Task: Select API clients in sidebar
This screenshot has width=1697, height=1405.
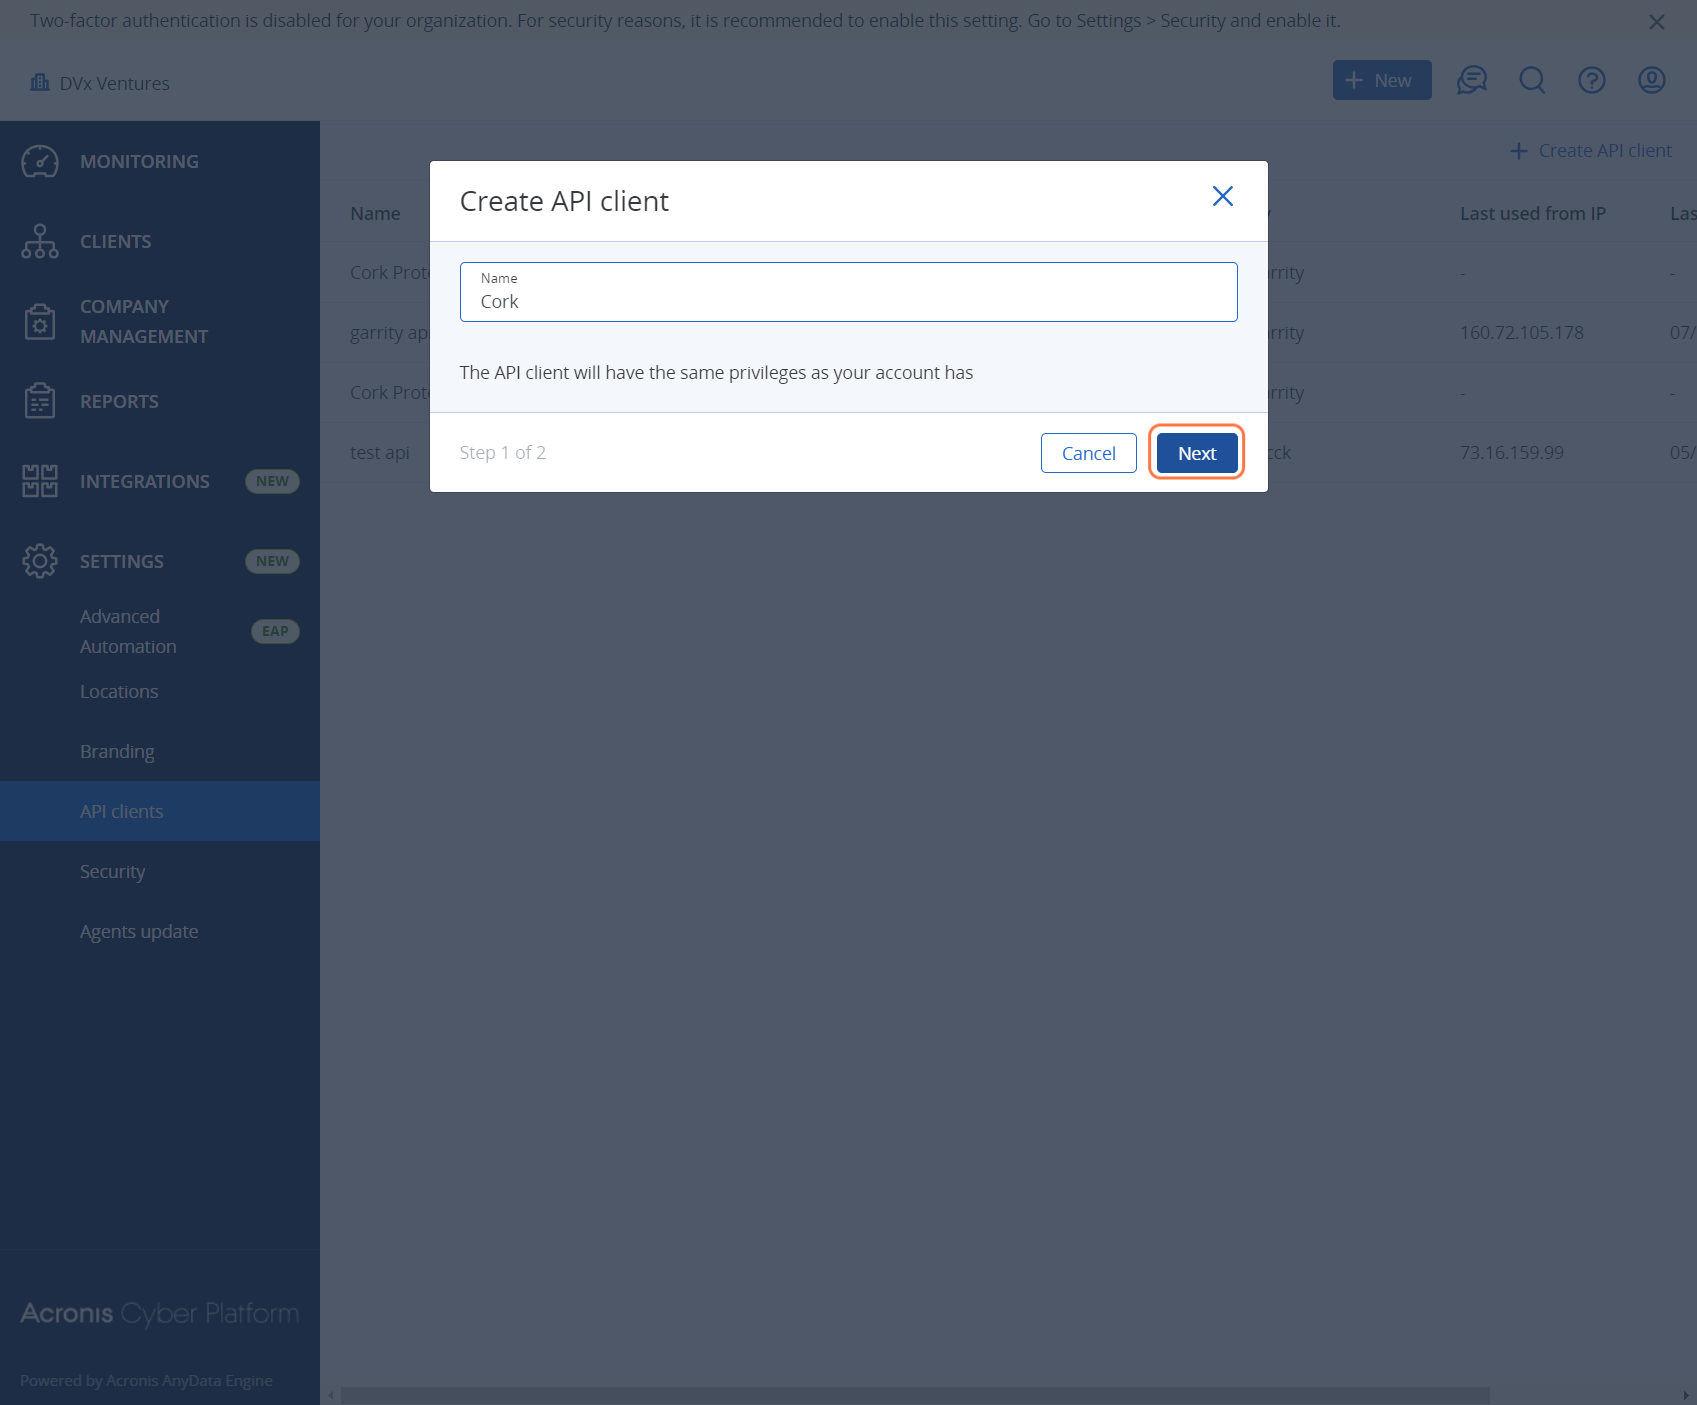Action: pyautogui.click(x=160, y=811)
